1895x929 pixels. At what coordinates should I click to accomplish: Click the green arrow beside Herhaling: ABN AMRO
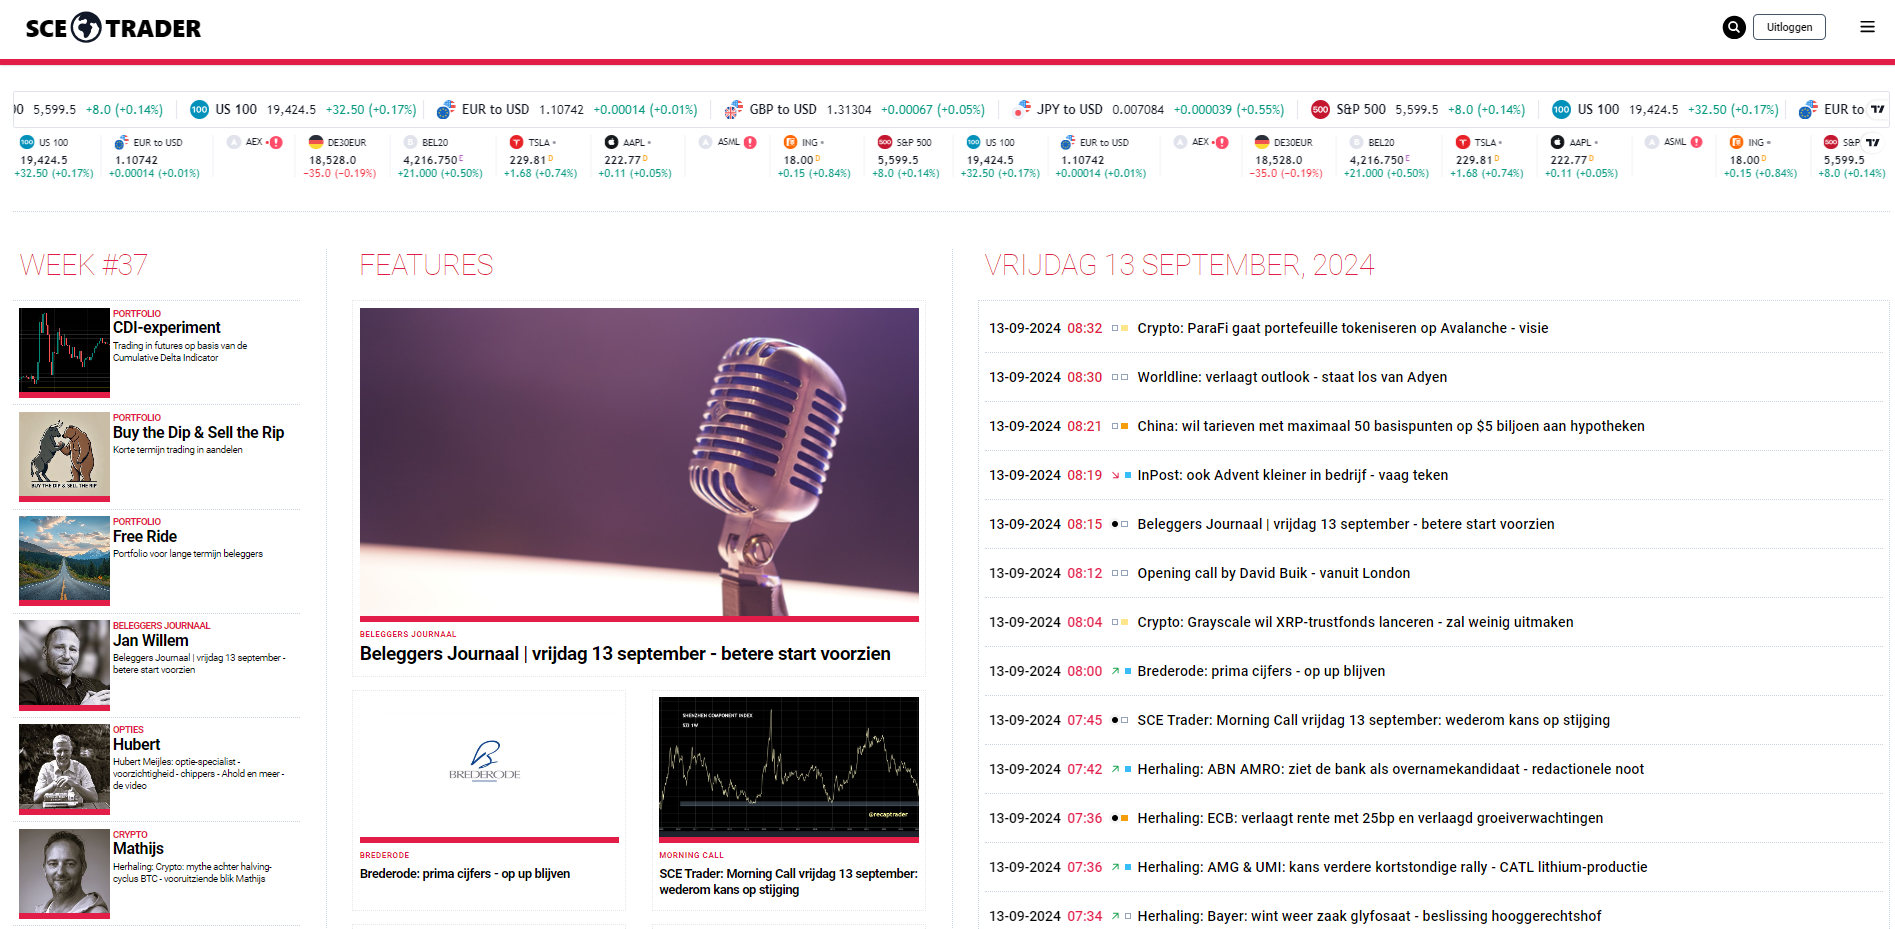(1115, 769)
